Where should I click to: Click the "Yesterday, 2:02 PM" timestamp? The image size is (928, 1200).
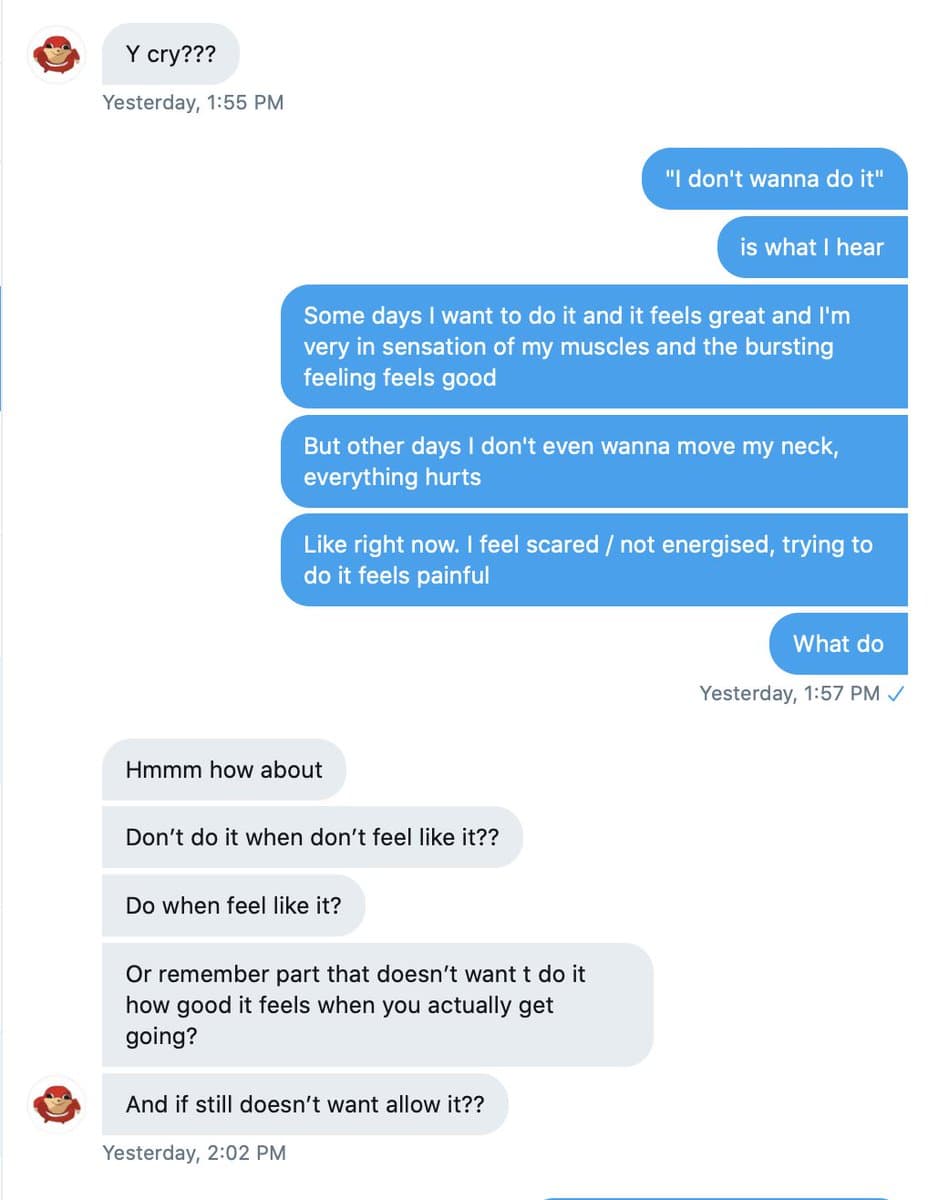(194, 1153)
